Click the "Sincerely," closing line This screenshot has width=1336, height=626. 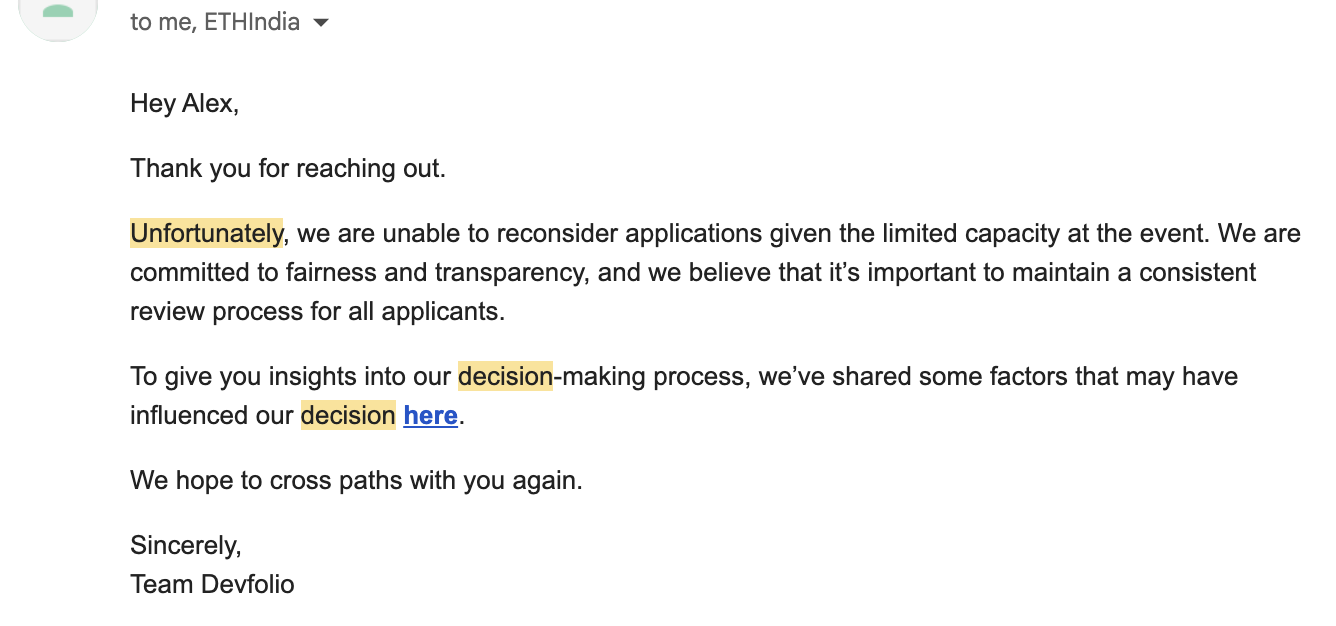[185, 545]
